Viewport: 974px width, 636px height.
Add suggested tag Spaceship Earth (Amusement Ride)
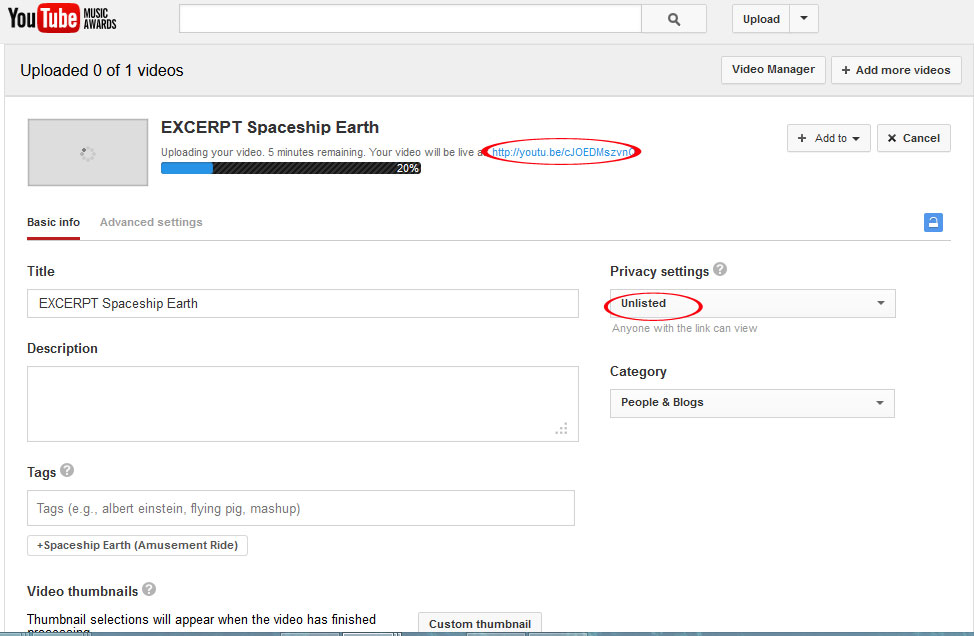[x=137, y=545]
